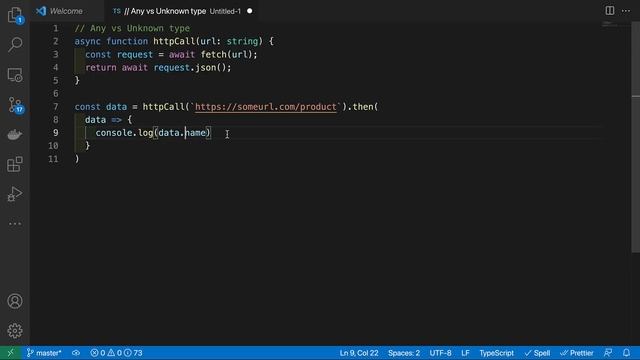This screenshot has width=640, height=360.
Task: Click line number 7 in gutter
Action: (x=56, y=107)
